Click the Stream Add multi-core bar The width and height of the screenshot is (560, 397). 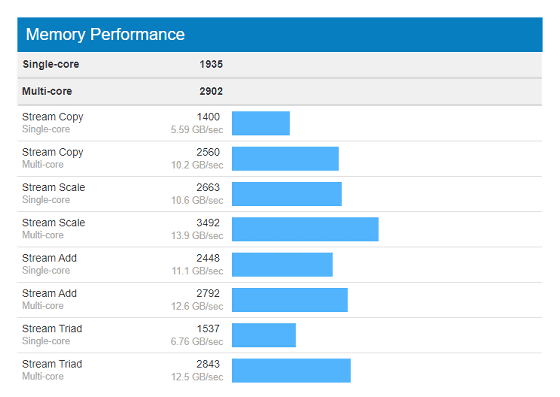(x=290, y=300)
